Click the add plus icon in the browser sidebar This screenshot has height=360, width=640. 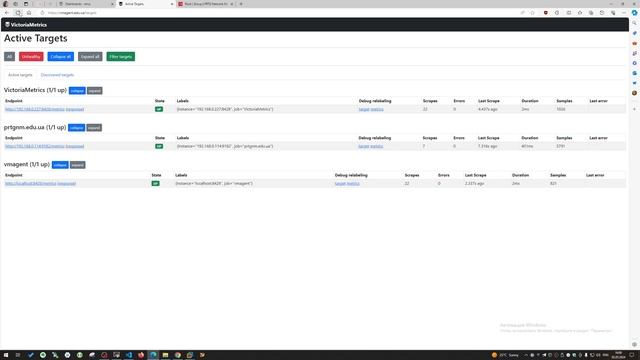point(635,109)
